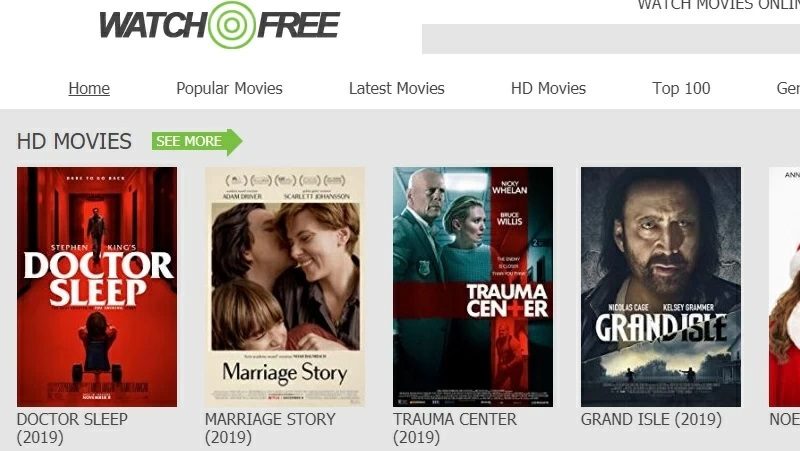Open the Home menu link

[89, 88]
